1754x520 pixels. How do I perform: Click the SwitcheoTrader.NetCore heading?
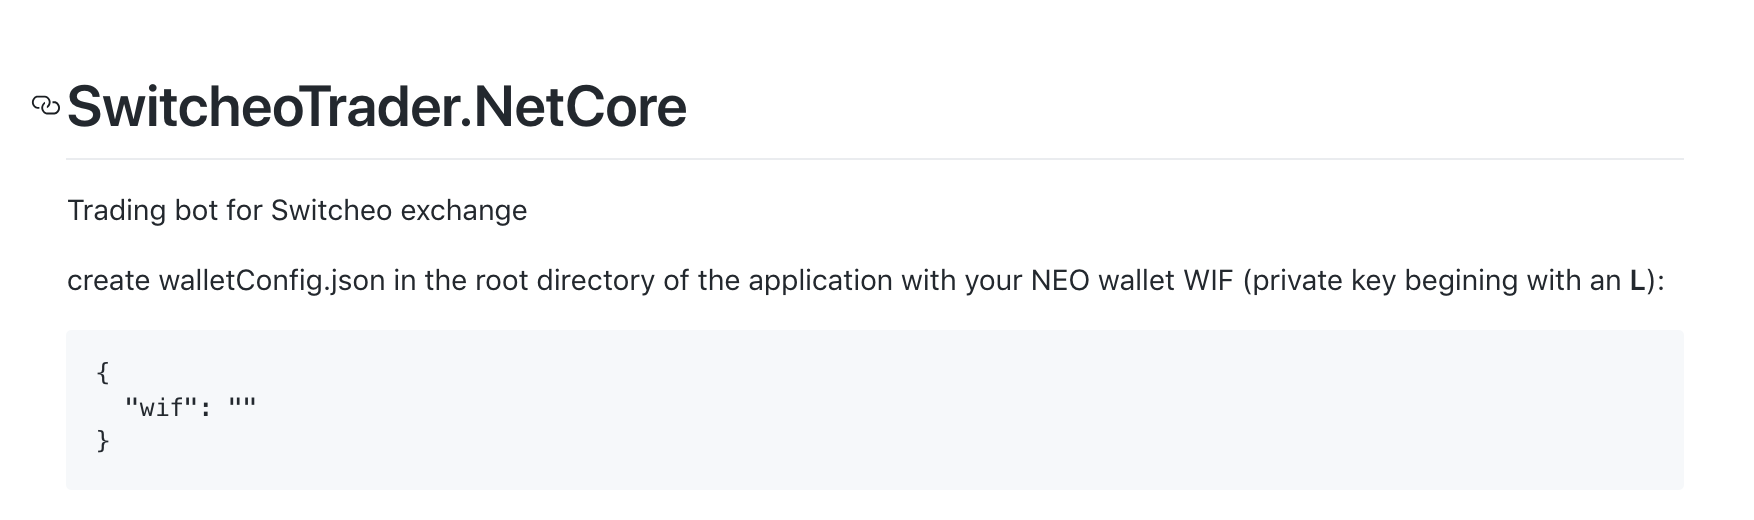[x=377, y=107]
